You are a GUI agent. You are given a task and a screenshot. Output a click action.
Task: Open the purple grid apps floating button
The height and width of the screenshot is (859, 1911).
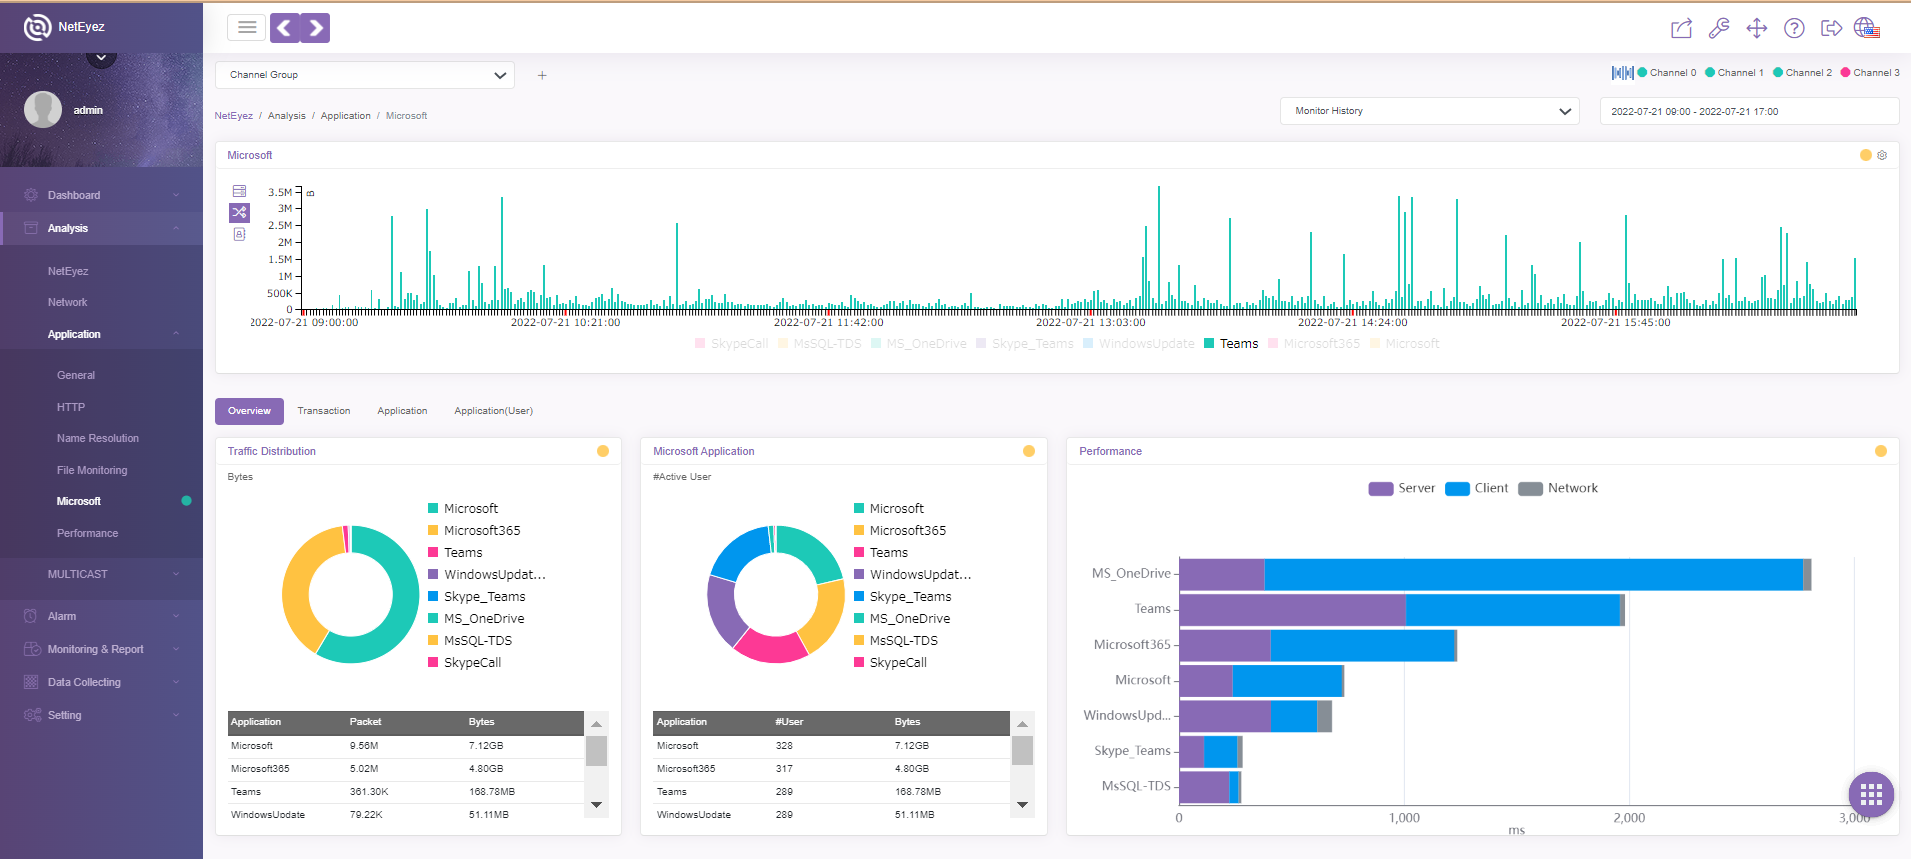(1871, 795)
